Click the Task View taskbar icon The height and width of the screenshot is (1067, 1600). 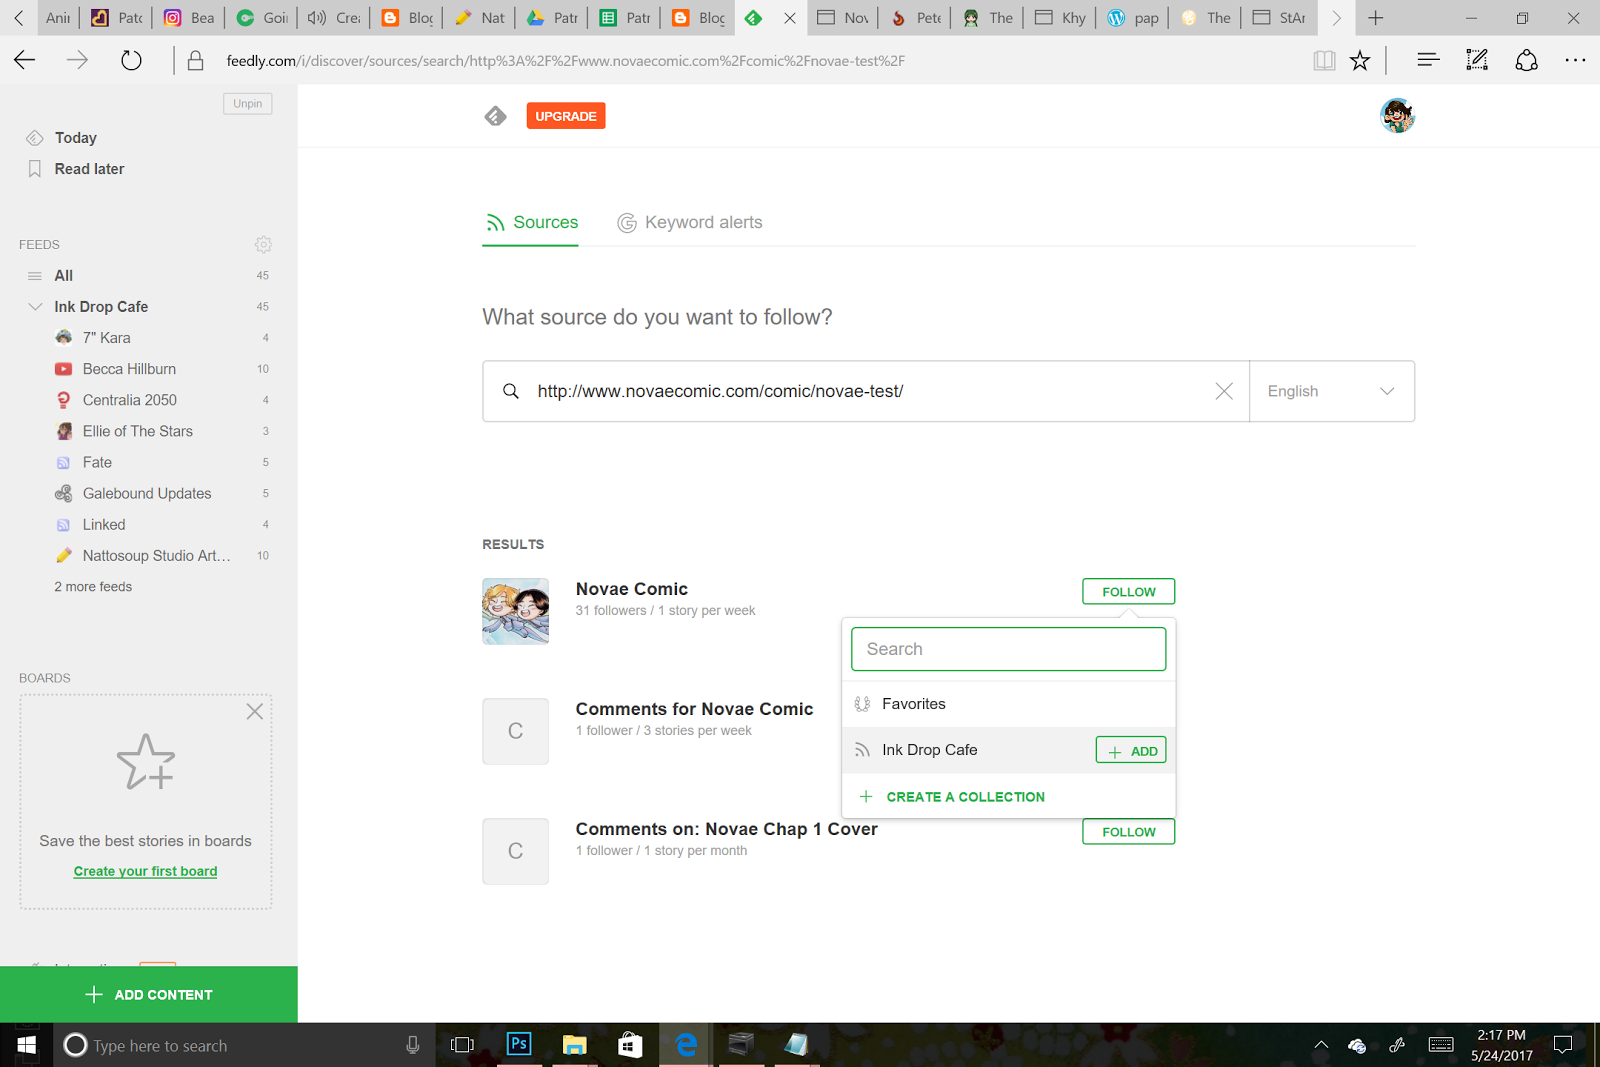[x=462, y=1045]
